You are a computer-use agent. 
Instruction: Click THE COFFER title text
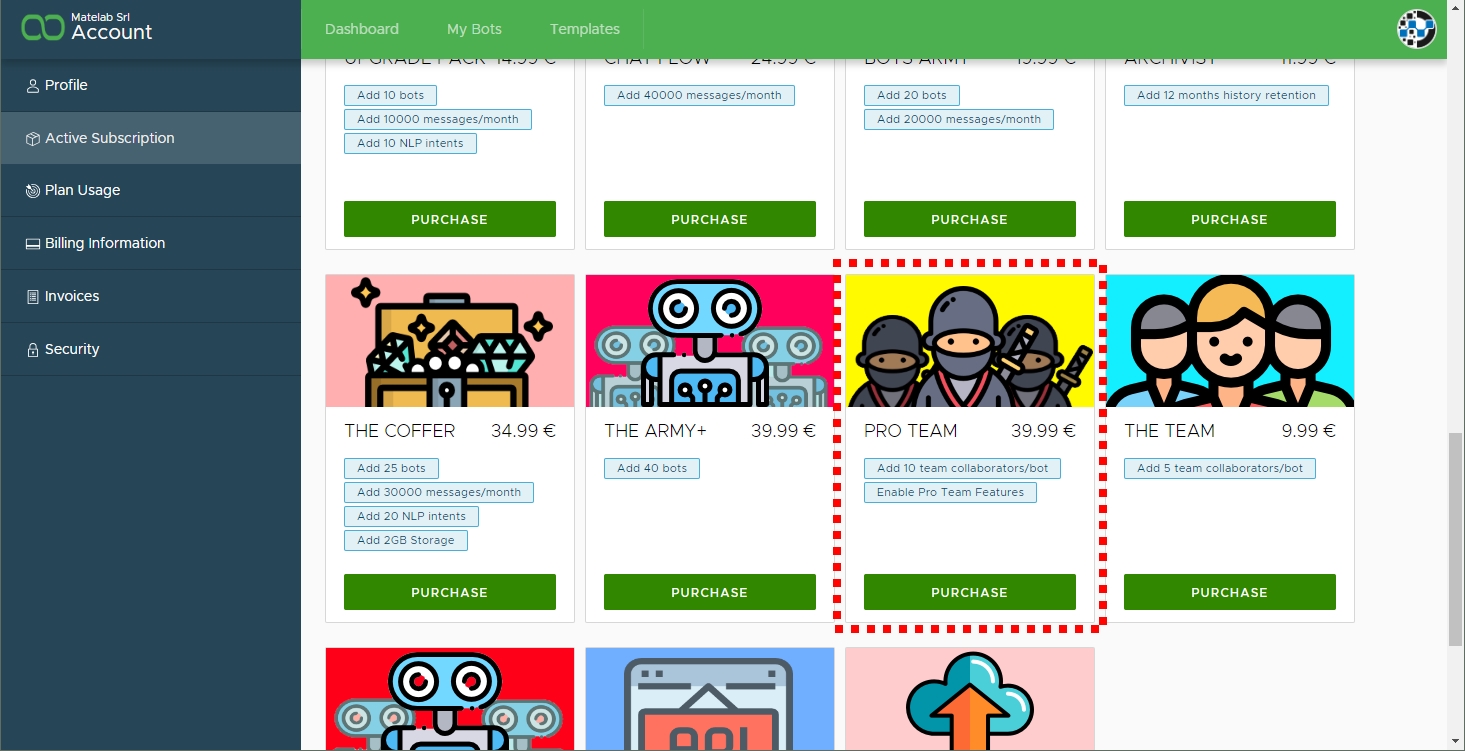(400, 431)
